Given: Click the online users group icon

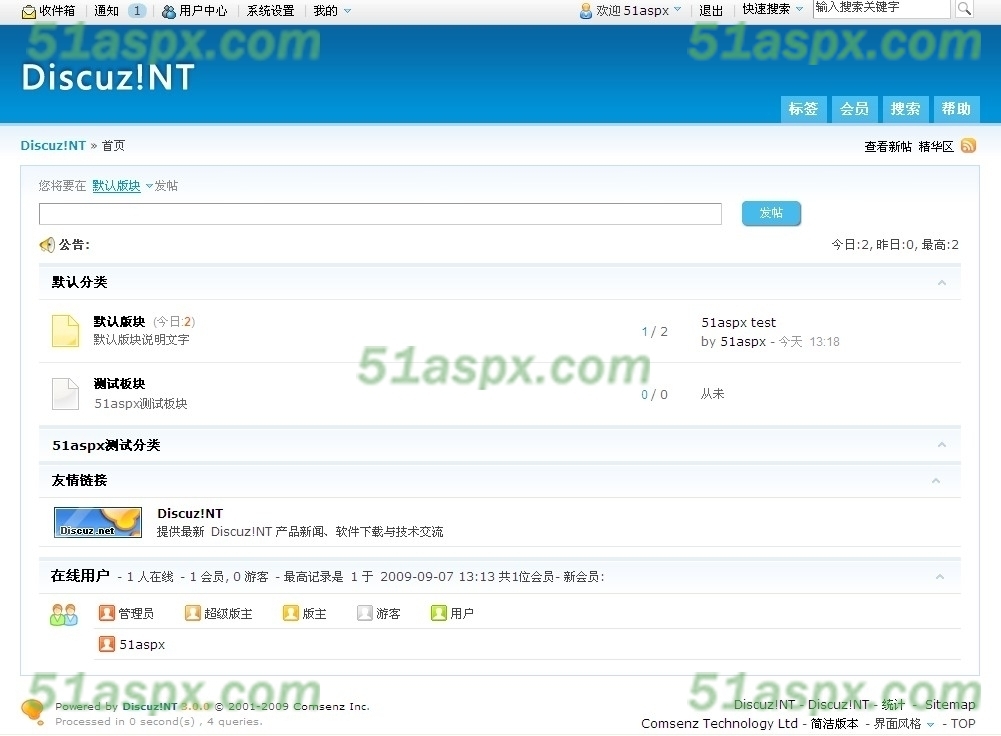Looking at the screenshot, I should 64,614.
